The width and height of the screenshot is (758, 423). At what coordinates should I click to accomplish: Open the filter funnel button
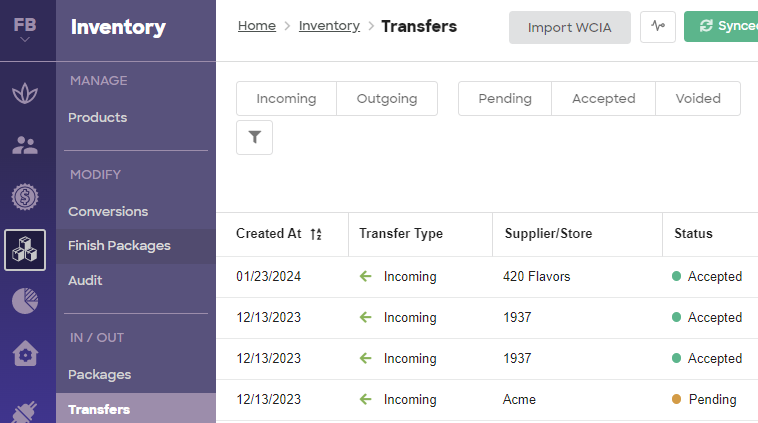coord(254,137)
